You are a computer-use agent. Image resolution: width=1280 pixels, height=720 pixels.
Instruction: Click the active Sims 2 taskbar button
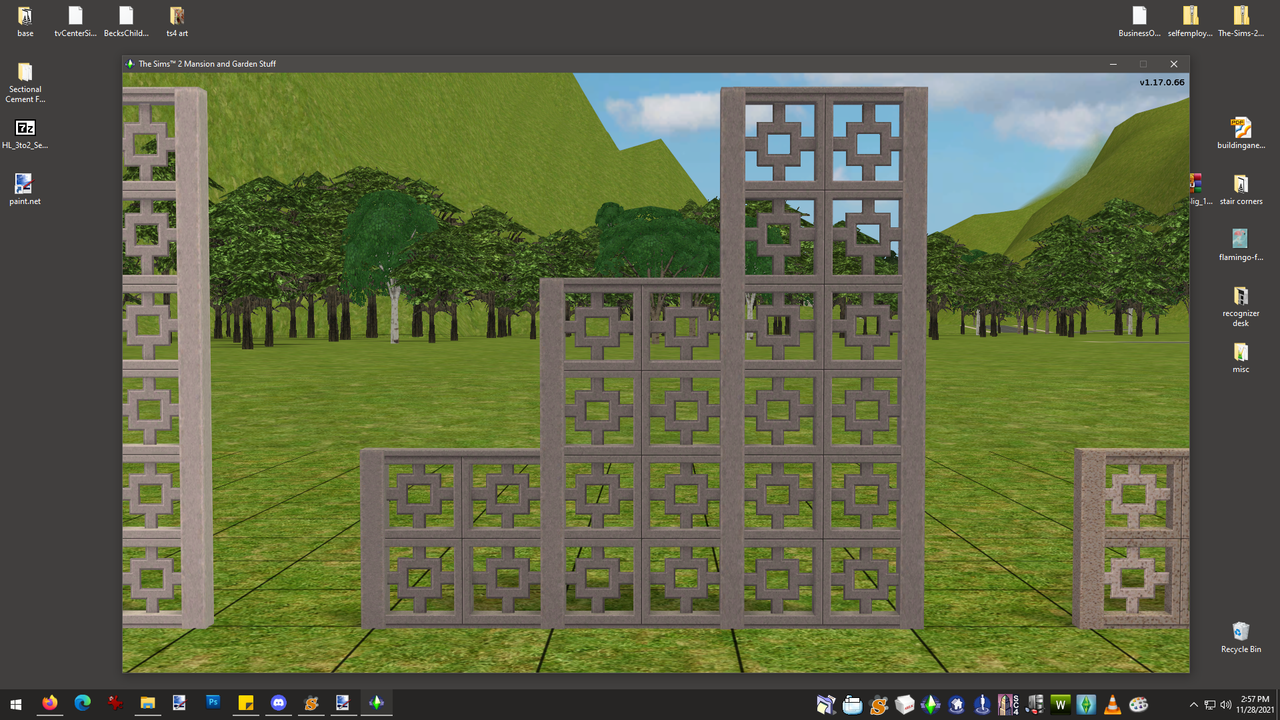(x=376, y=704)
